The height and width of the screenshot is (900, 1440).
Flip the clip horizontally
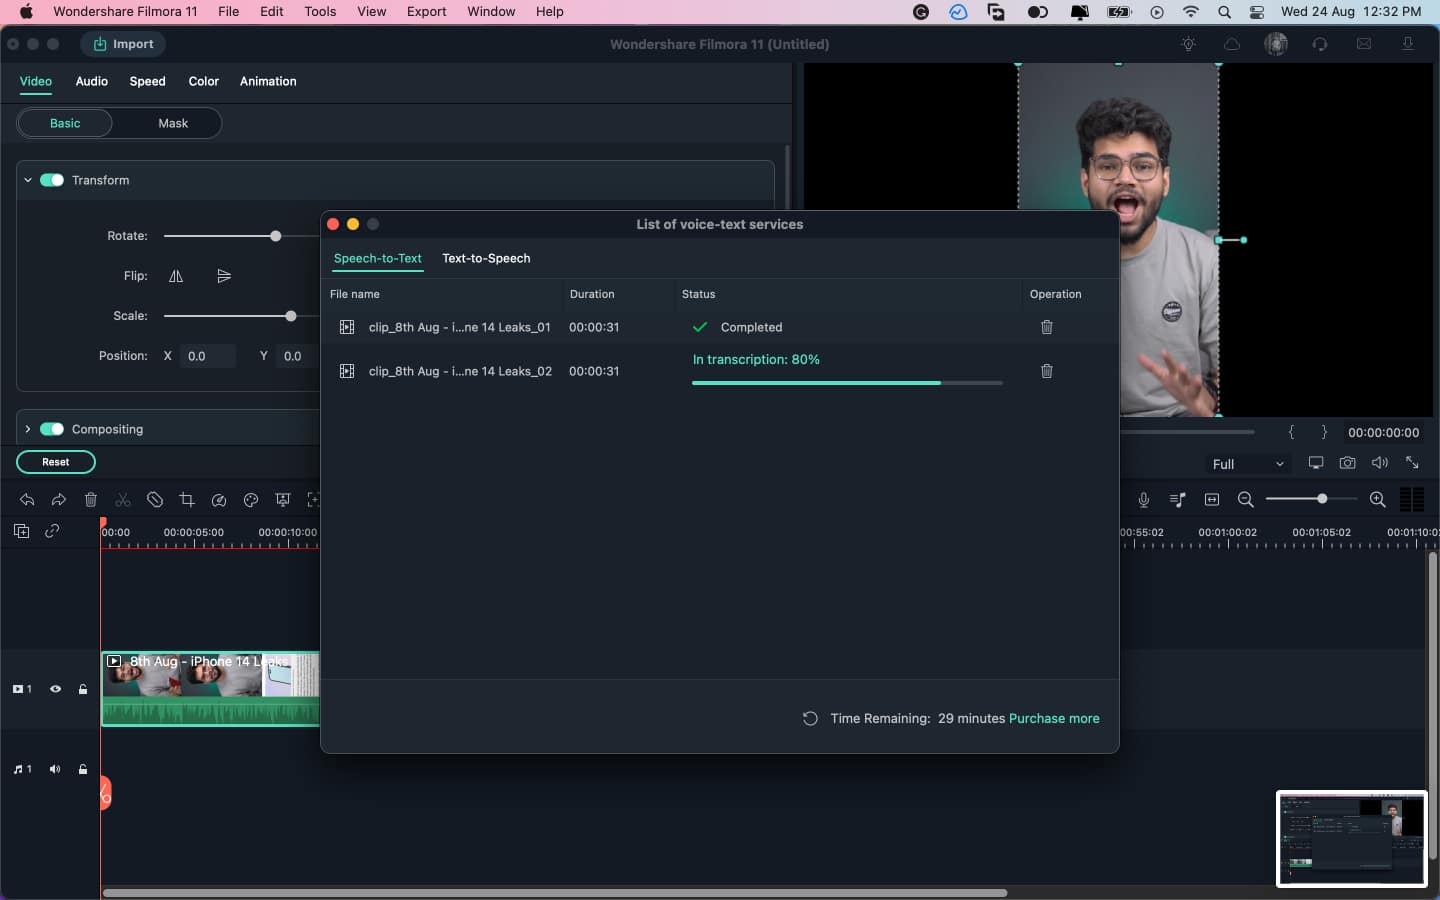[176, 276]
